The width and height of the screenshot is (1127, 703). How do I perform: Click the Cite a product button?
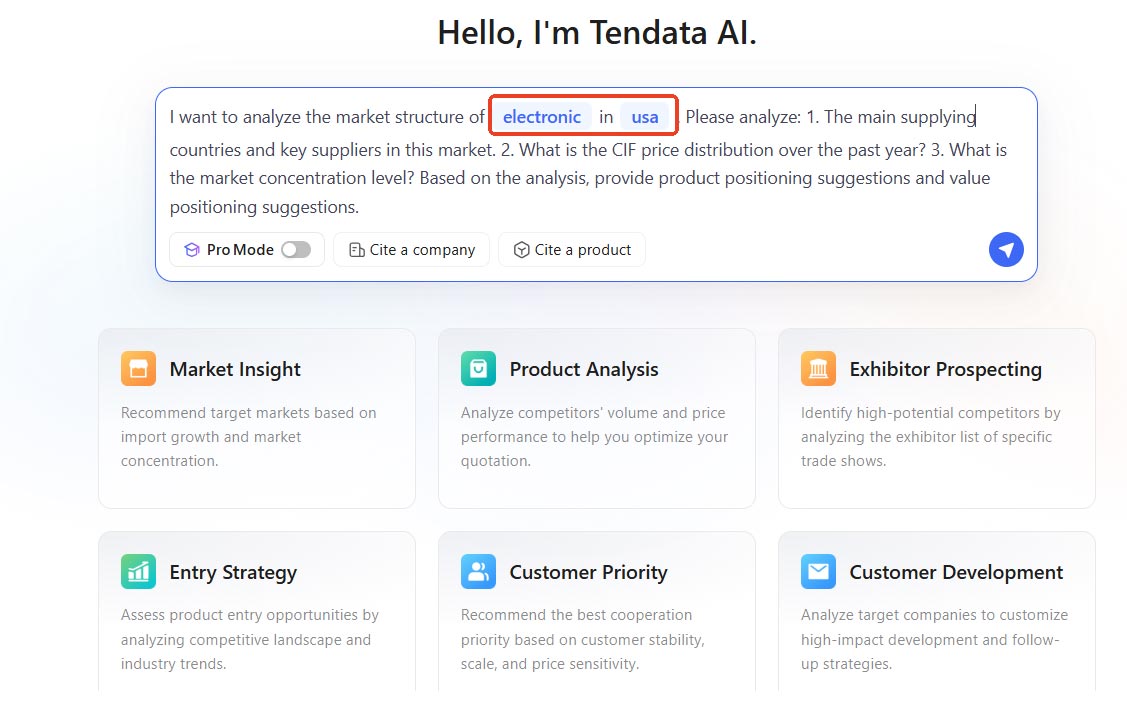571,249
